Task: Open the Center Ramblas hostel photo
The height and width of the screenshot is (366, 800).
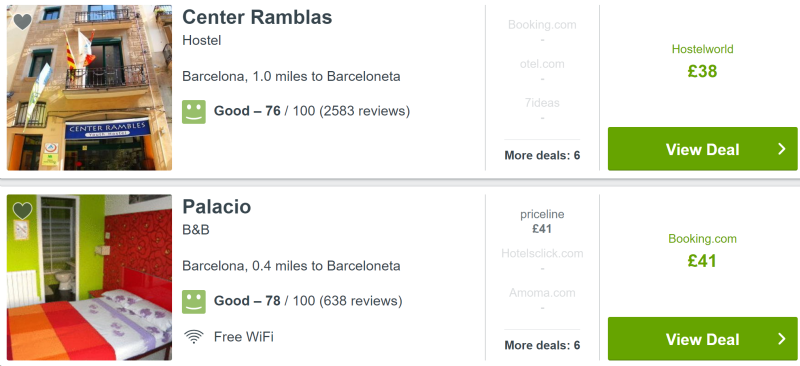Action: click(89, 87)
